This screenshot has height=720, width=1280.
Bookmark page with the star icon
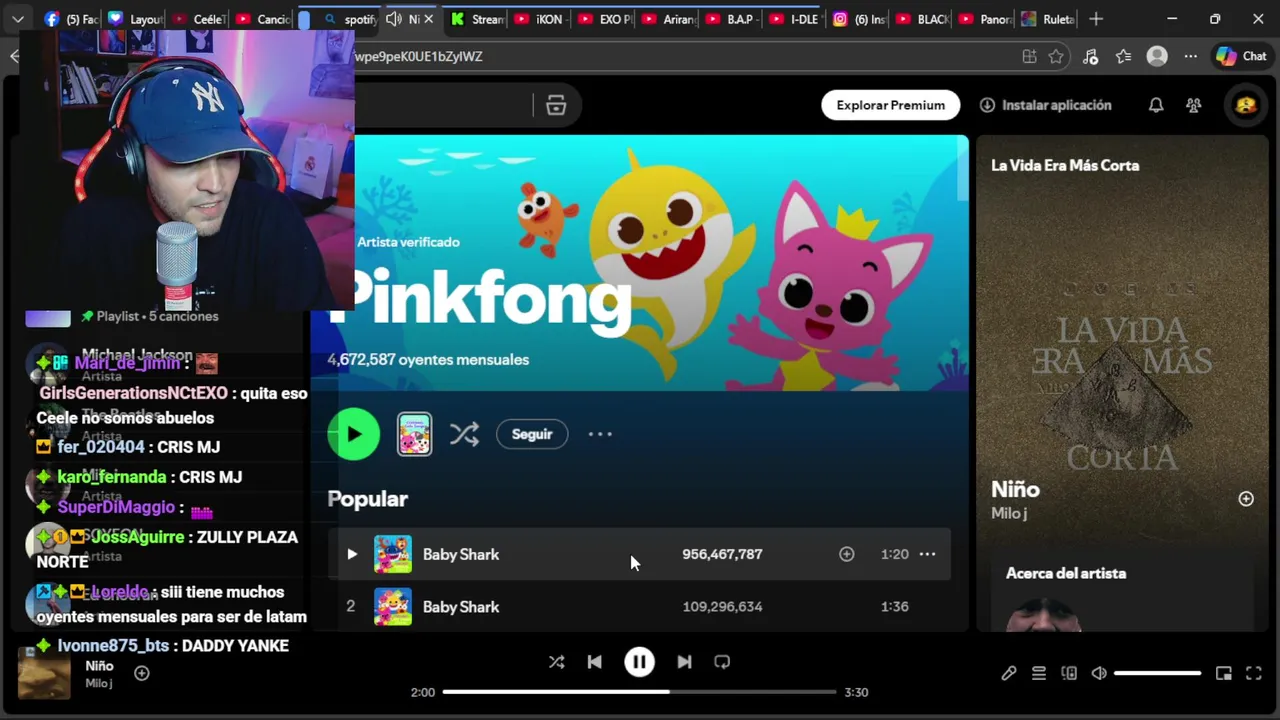pyautogui.click(x=1056, y=56)
